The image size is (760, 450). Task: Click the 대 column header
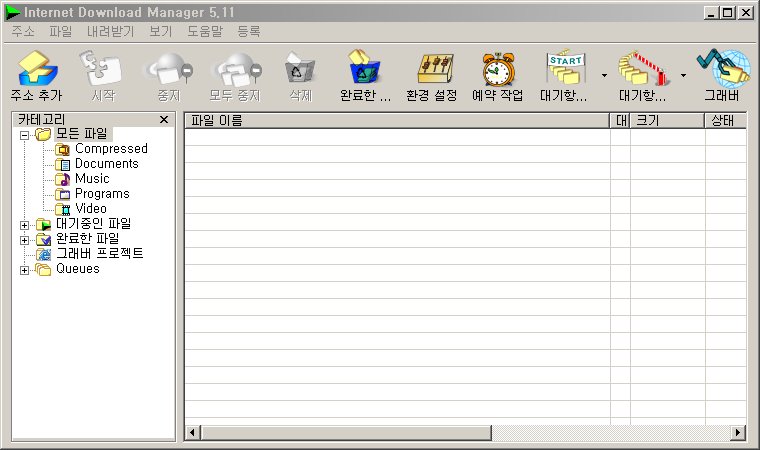click(620, 120)
